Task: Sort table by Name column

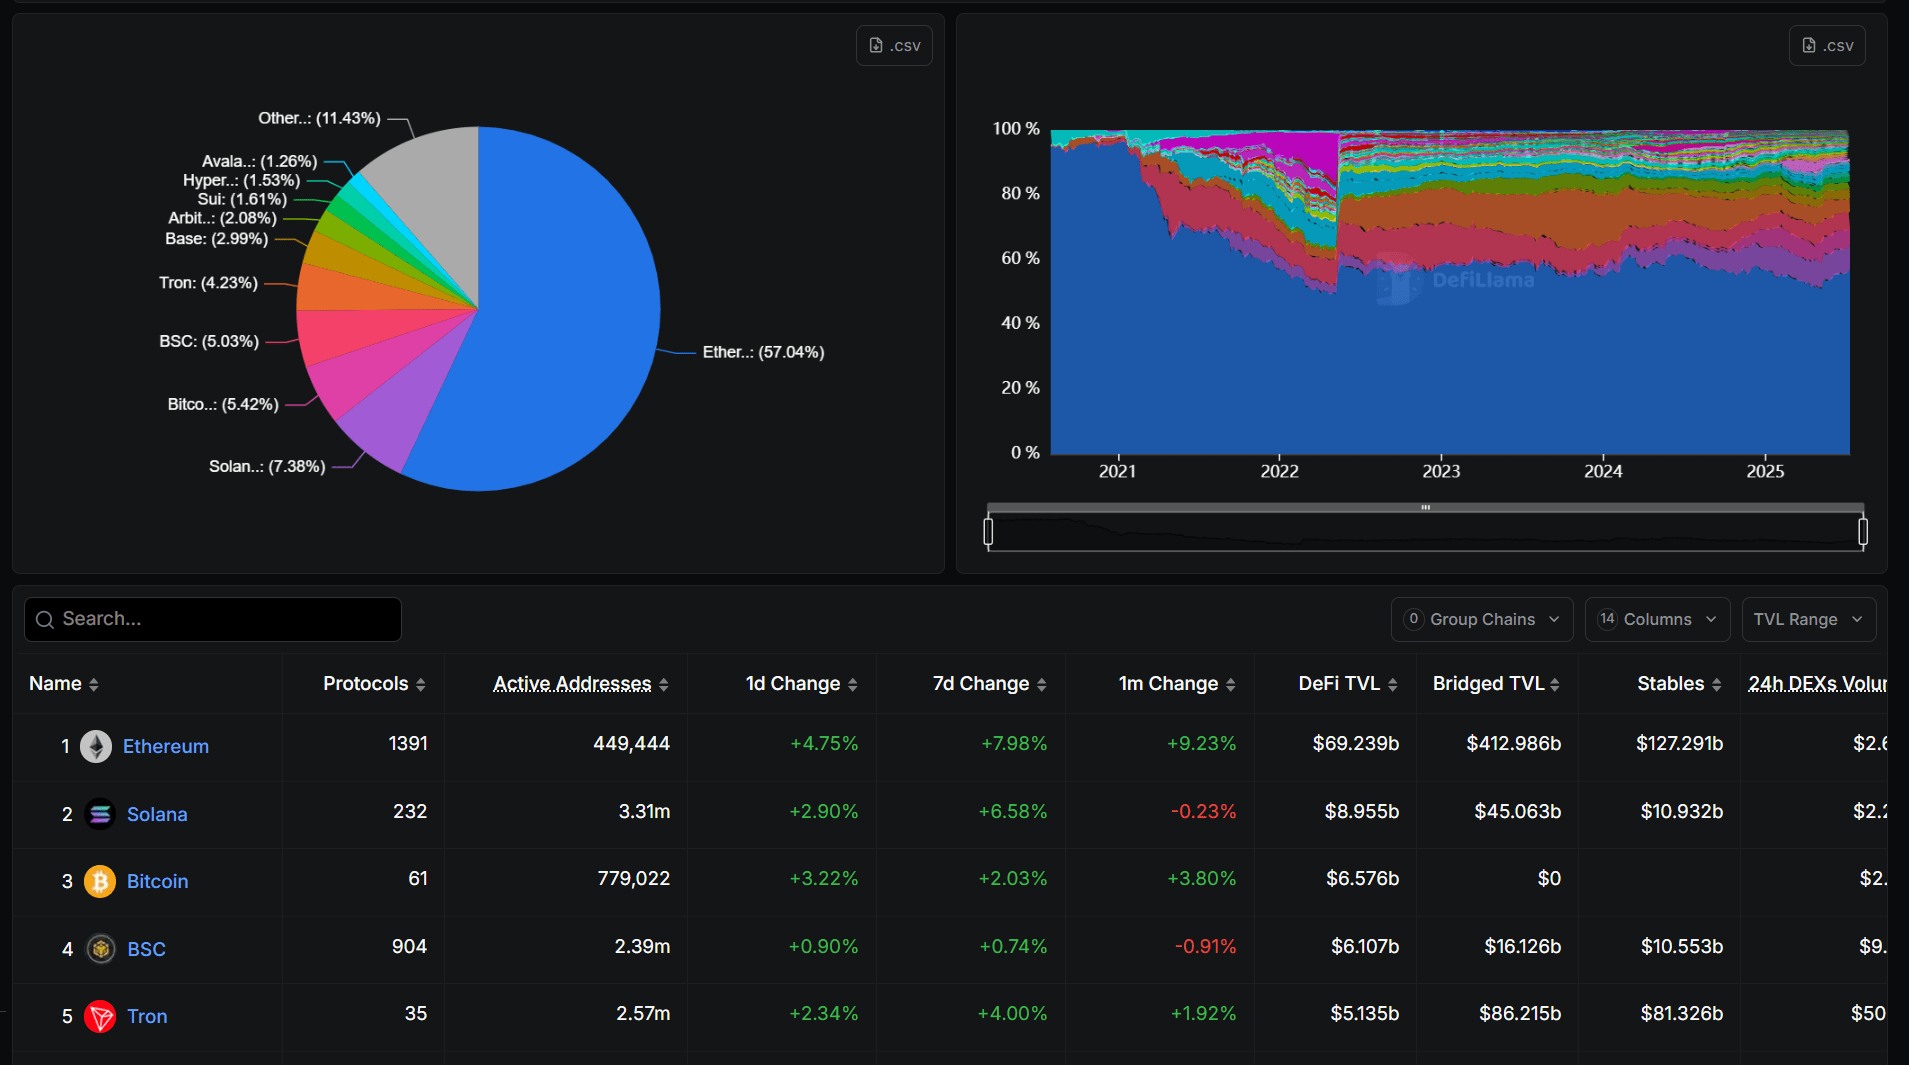Action: (x=64, y=684)
